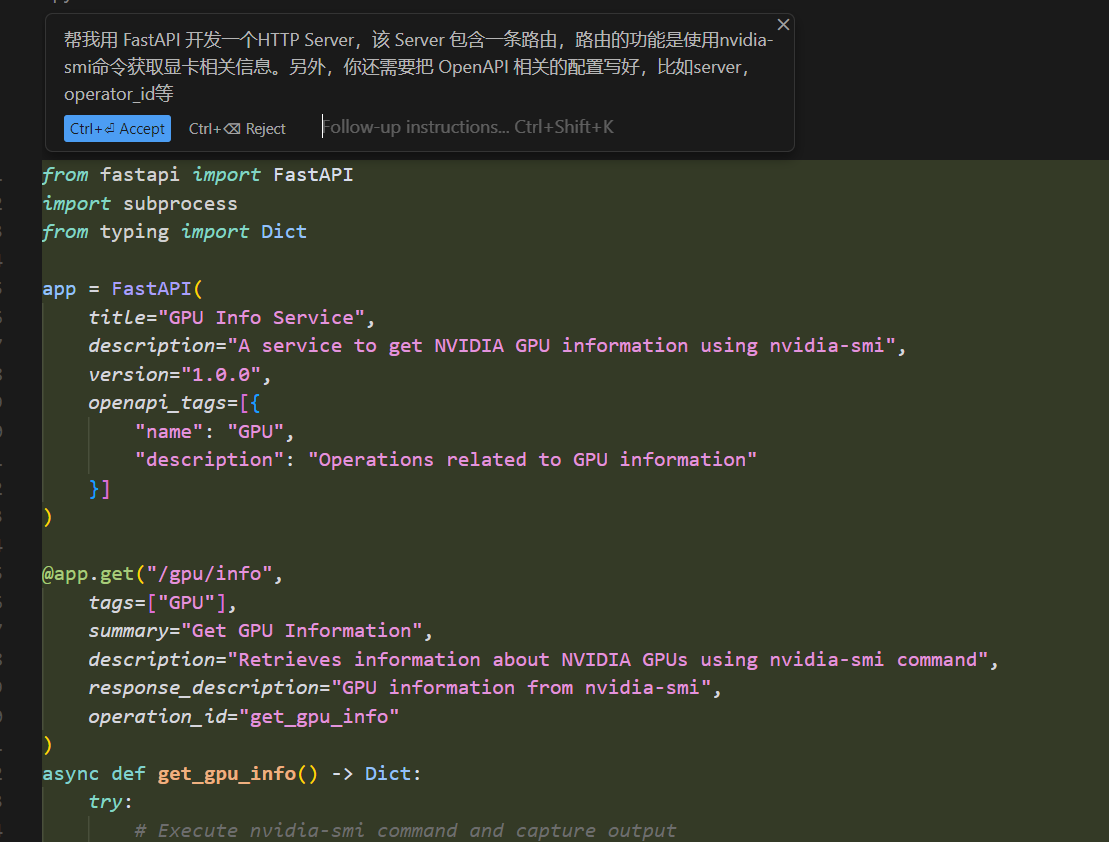Click the Chinese prompt text in the box

coord(418,66)
